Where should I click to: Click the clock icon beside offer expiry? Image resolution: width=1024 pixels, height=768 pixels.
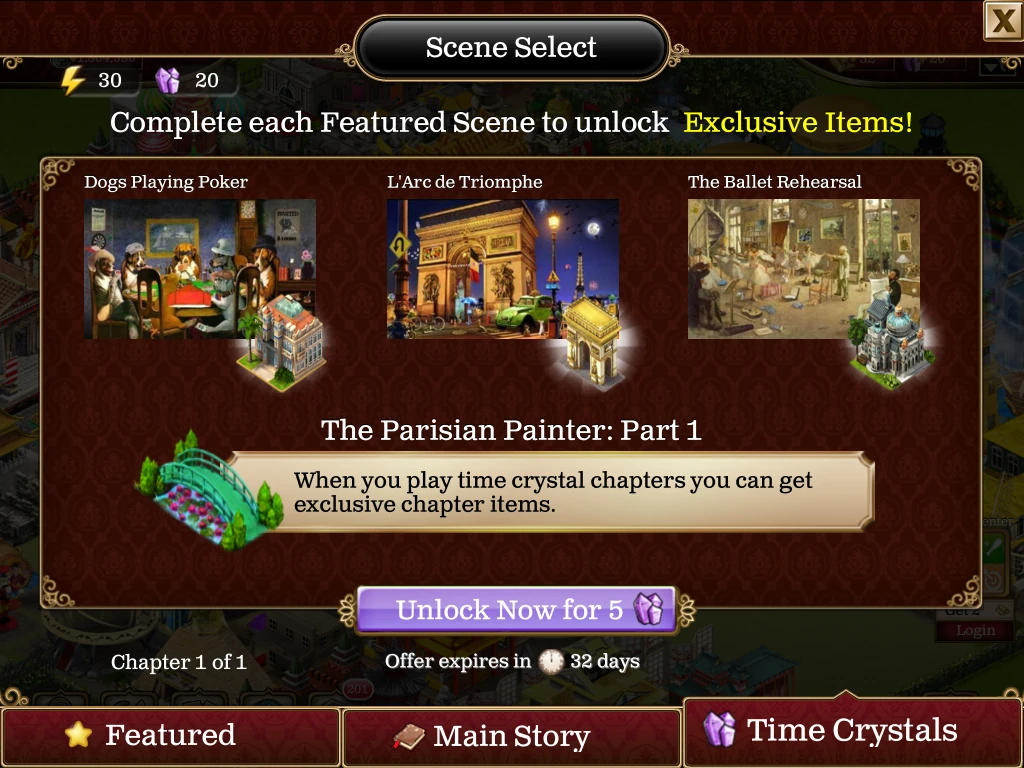point(551,662)
